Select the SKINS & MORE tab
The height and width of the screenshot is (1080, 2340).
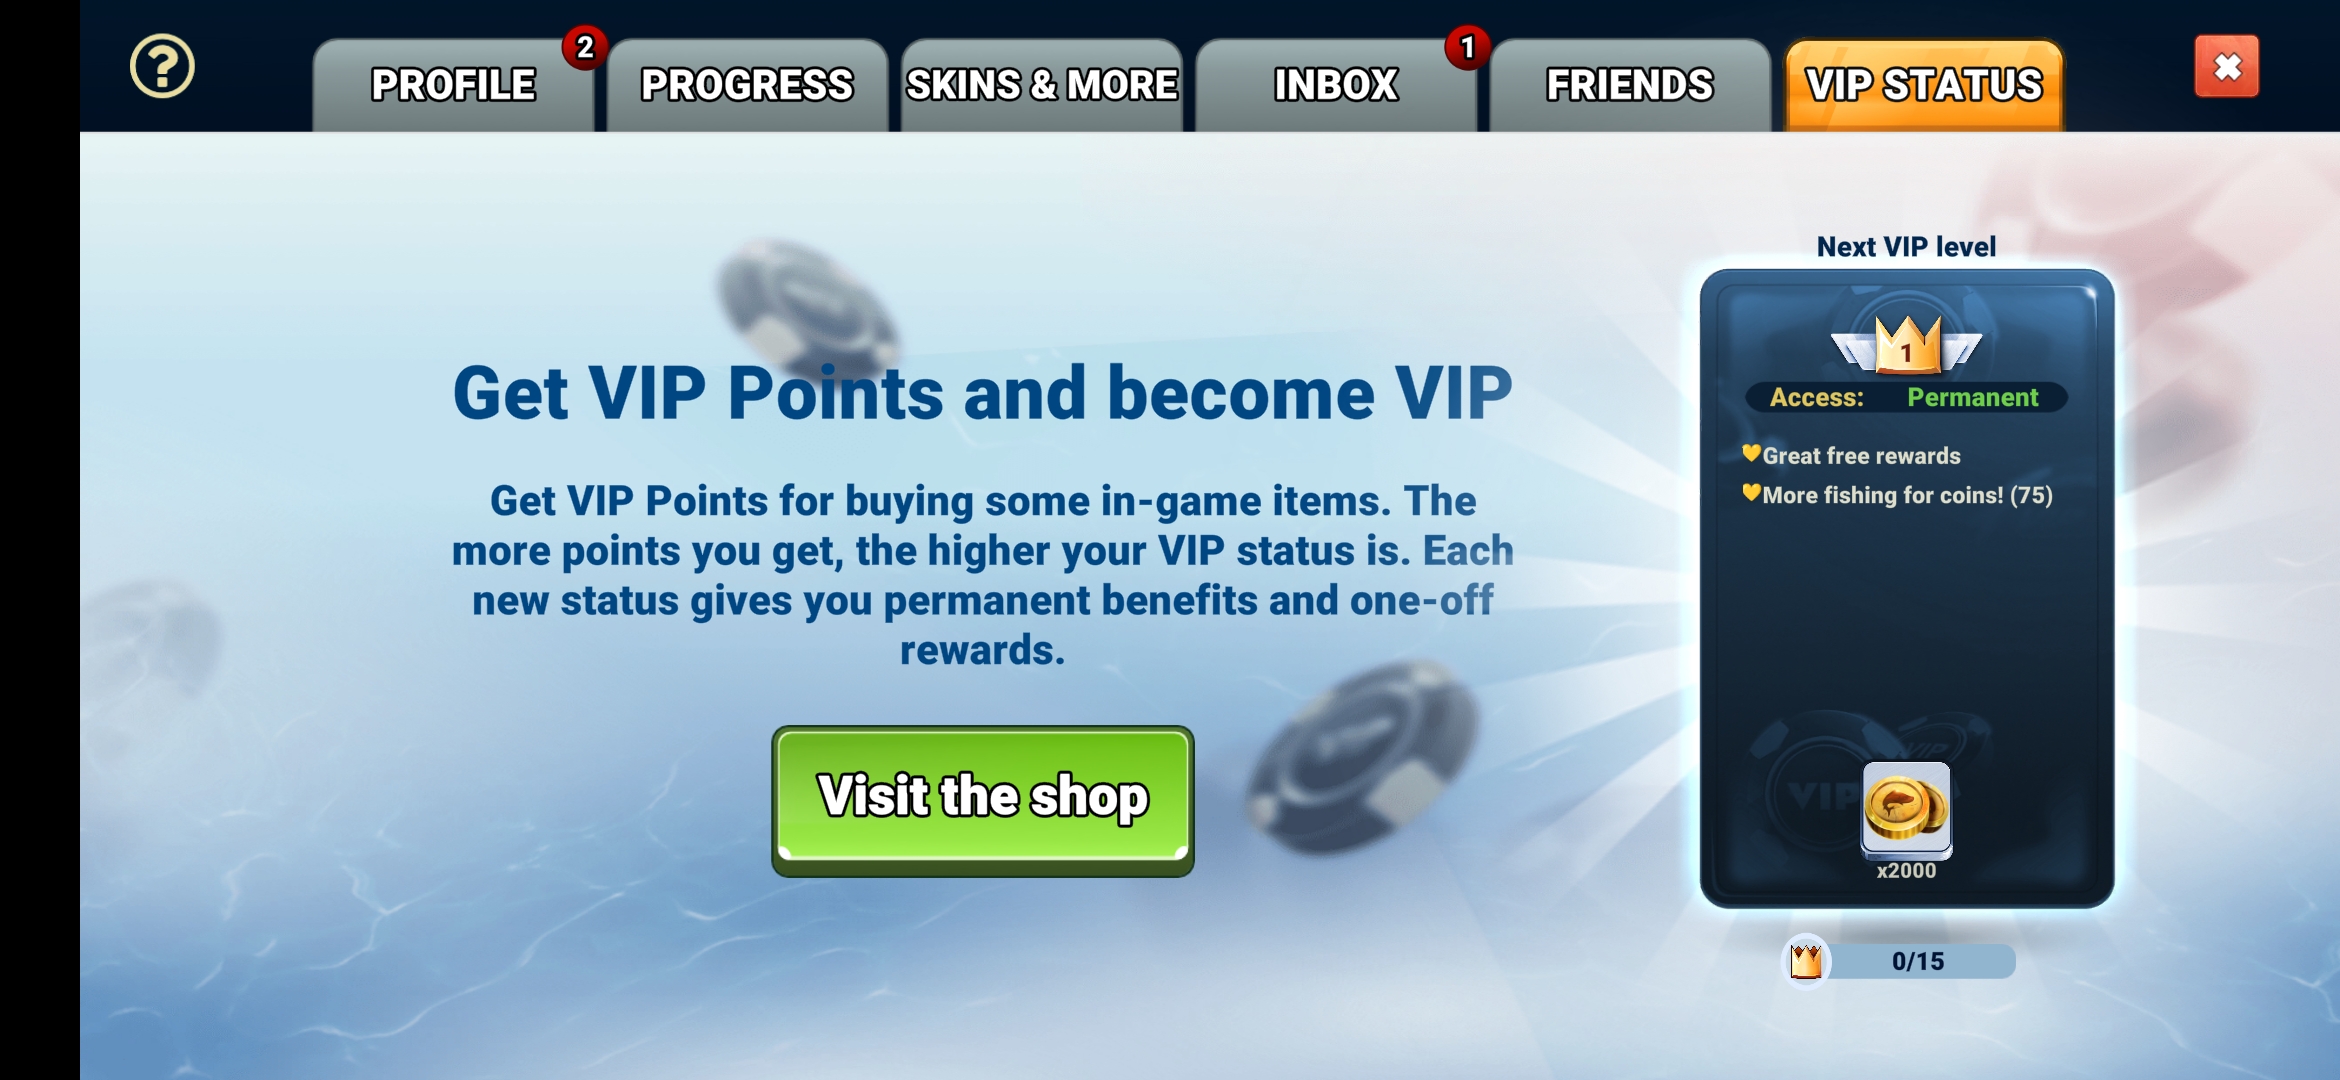pyautogui.click(x=1041, y=86)
